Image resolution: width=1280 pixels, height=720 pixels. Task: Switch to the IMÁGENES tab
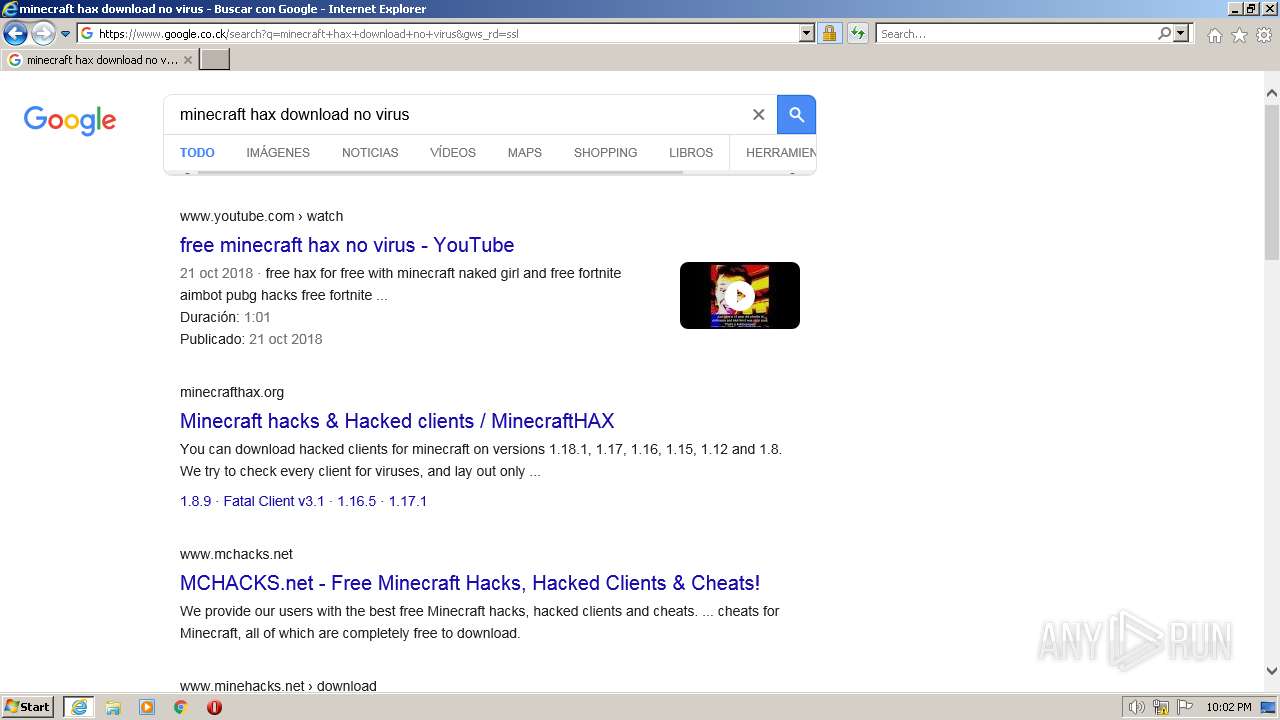pyautogui.click(x=278, y=153)
